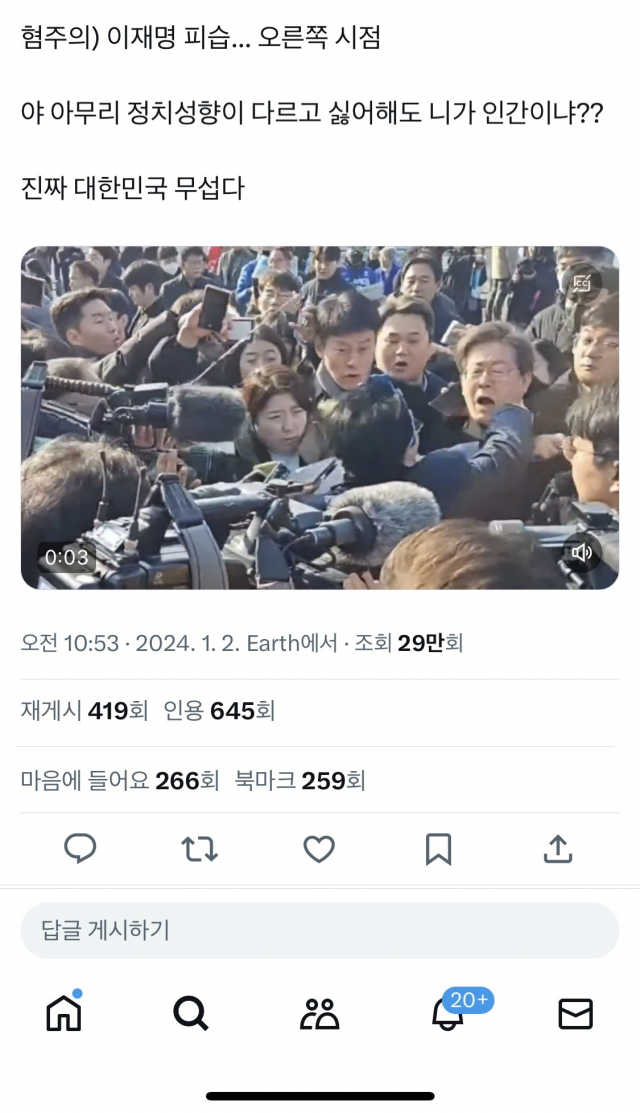The width and height of the screenshot is (640, 1113).
Task: Tap the 북마크 259회 count
Action: pyautogui.click(x=300, y=781)
